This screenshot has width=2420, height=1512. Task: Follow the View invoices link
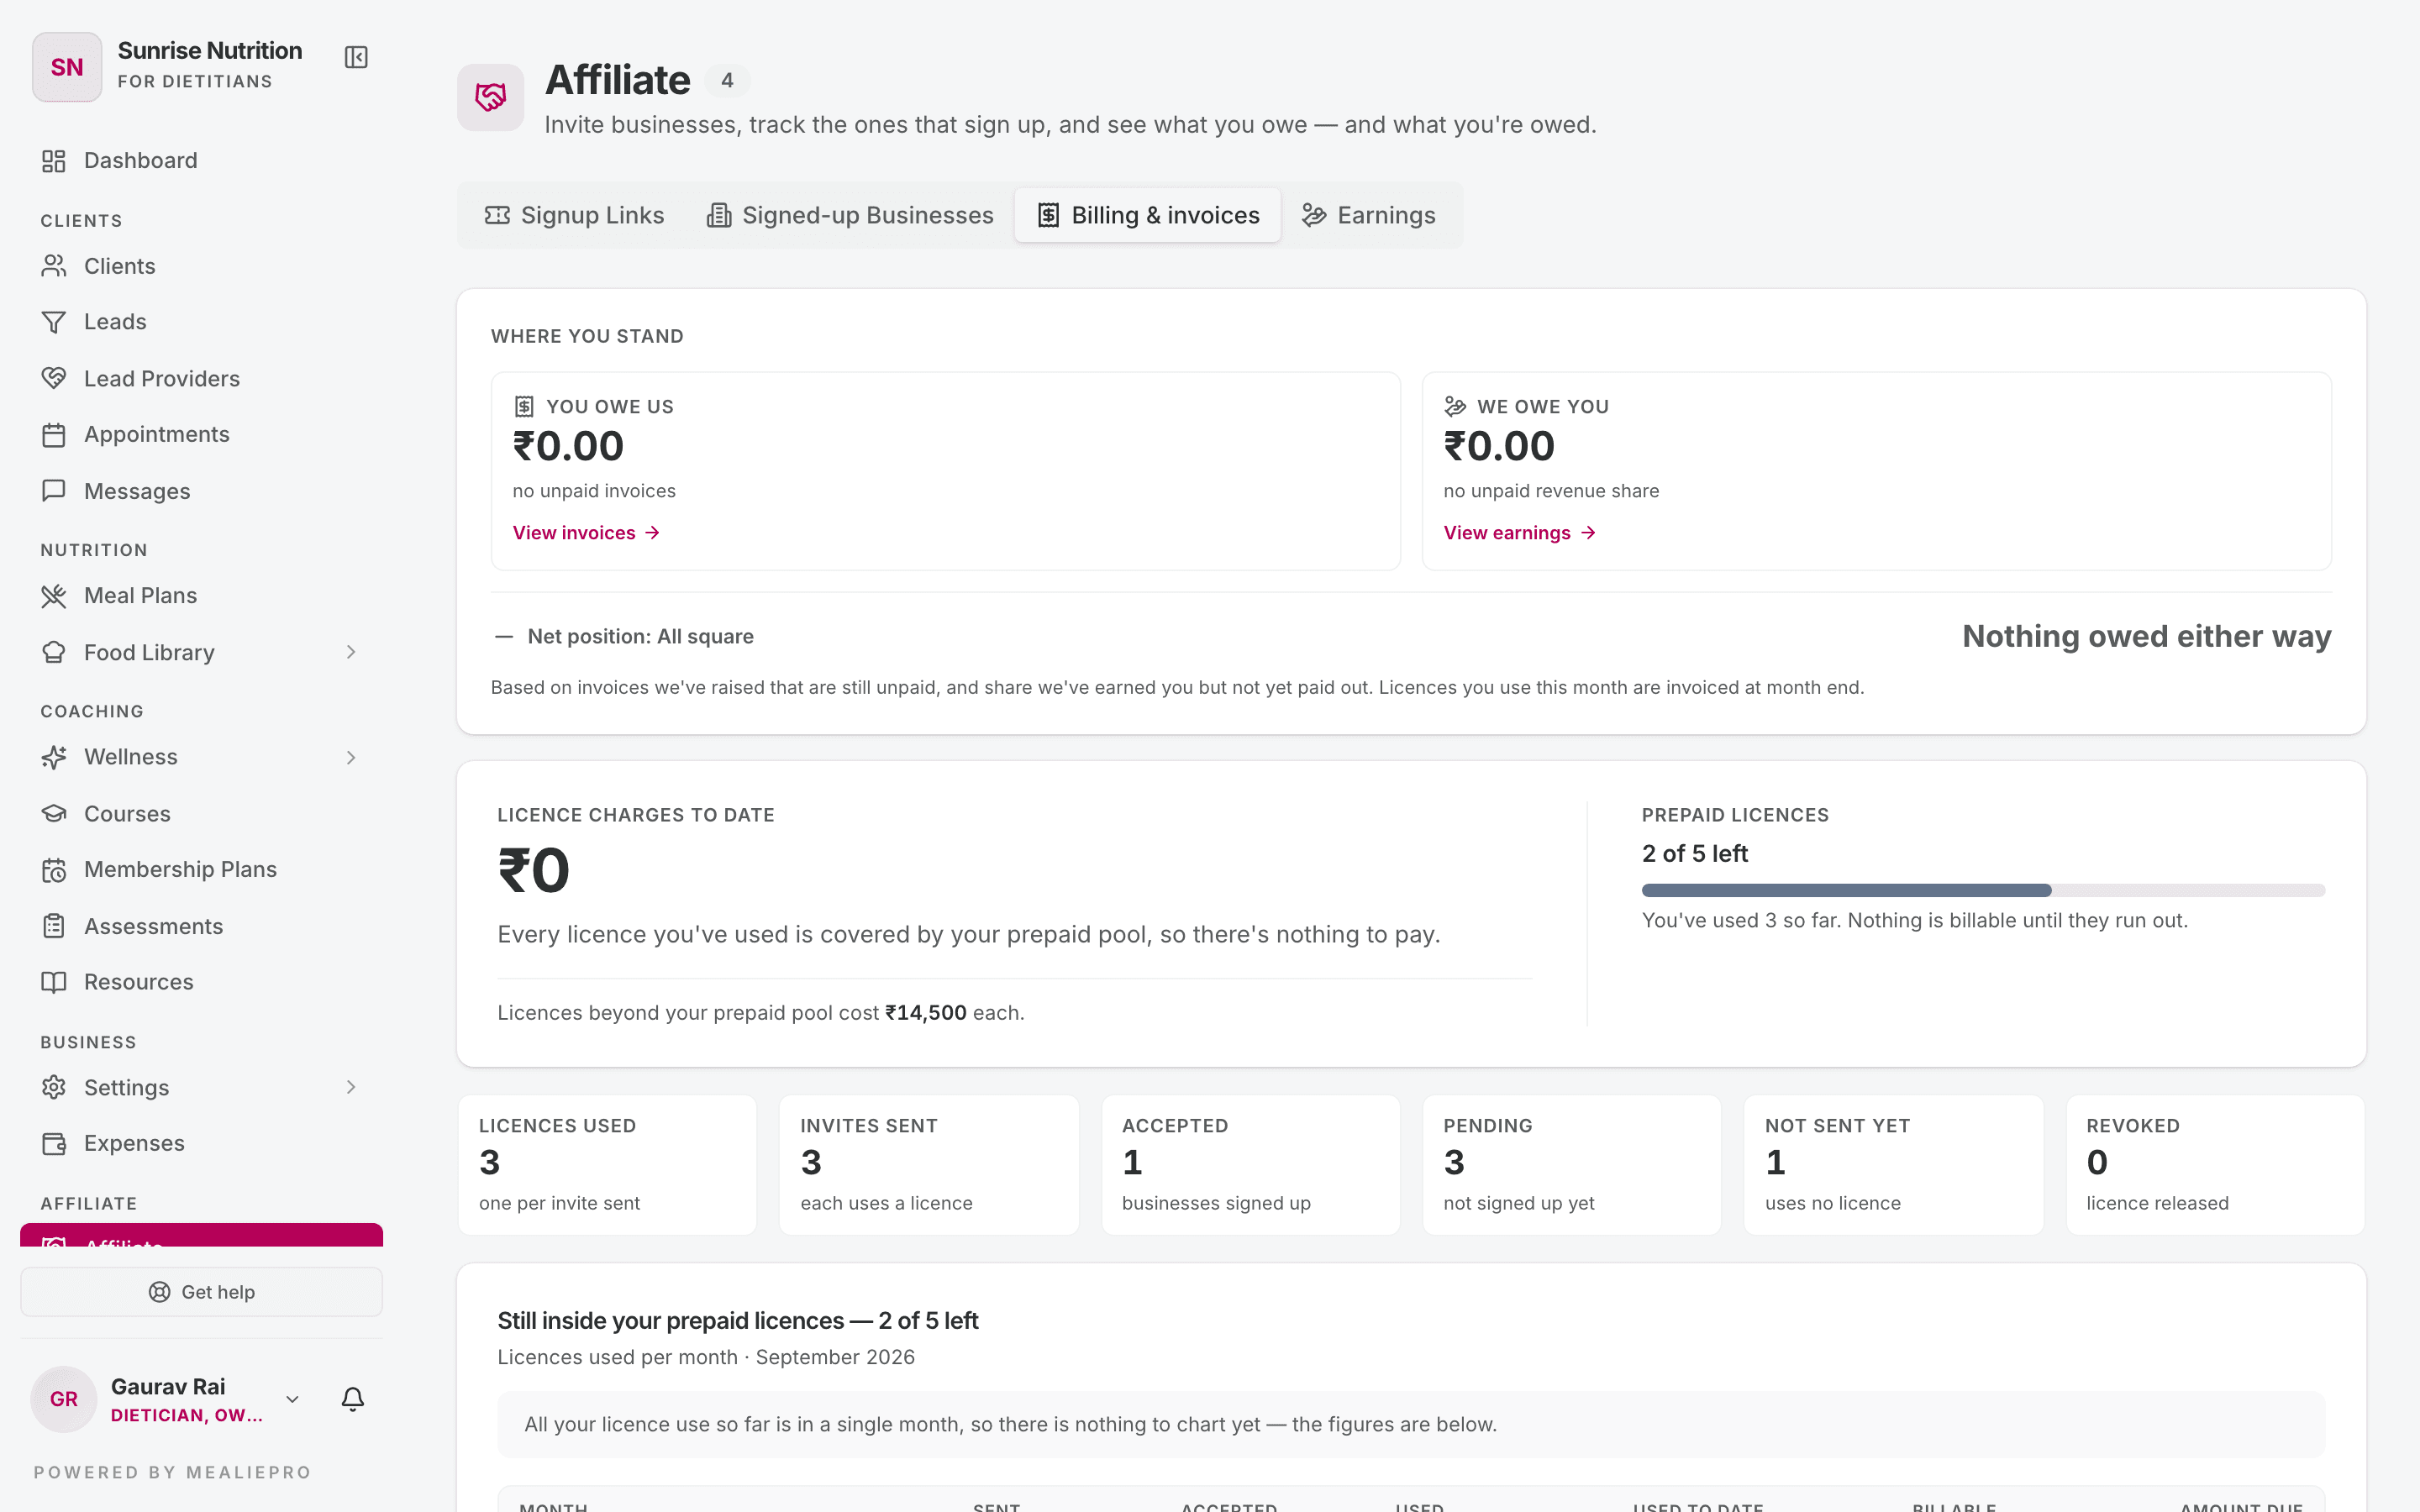click(x=586, y=533)
